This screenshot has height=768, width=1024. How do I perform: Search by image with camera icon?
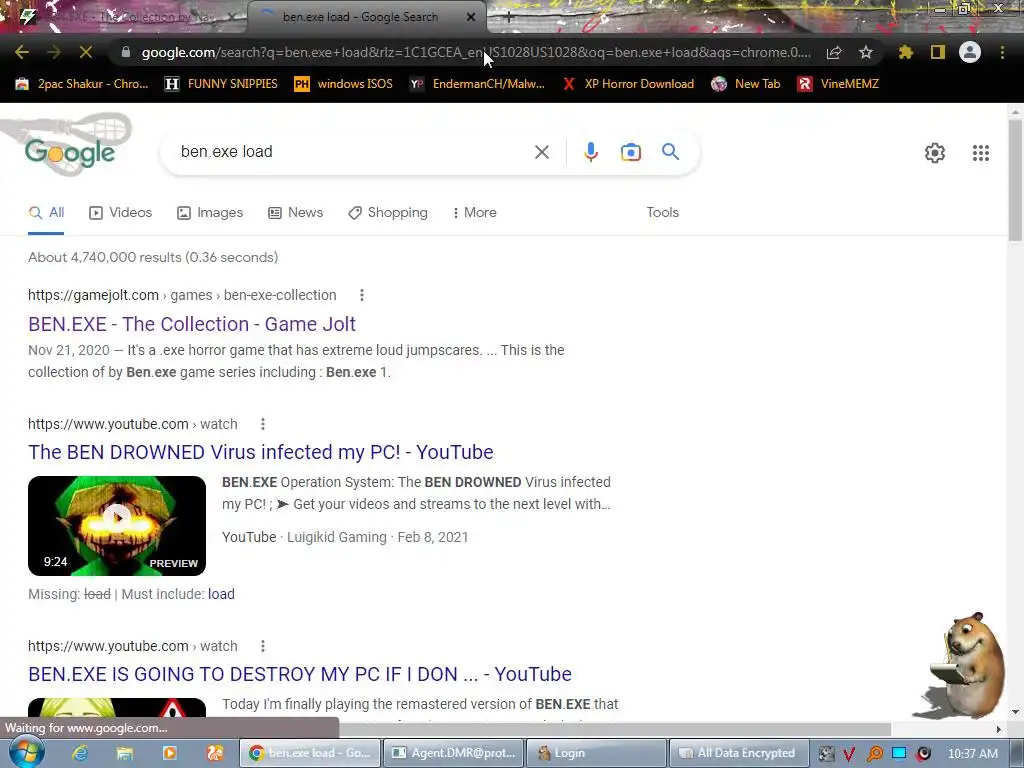coord(630,152)
